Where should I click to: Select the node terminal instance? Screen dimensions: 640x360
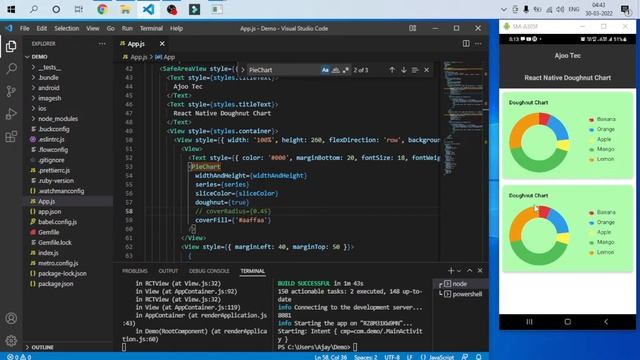460,284
